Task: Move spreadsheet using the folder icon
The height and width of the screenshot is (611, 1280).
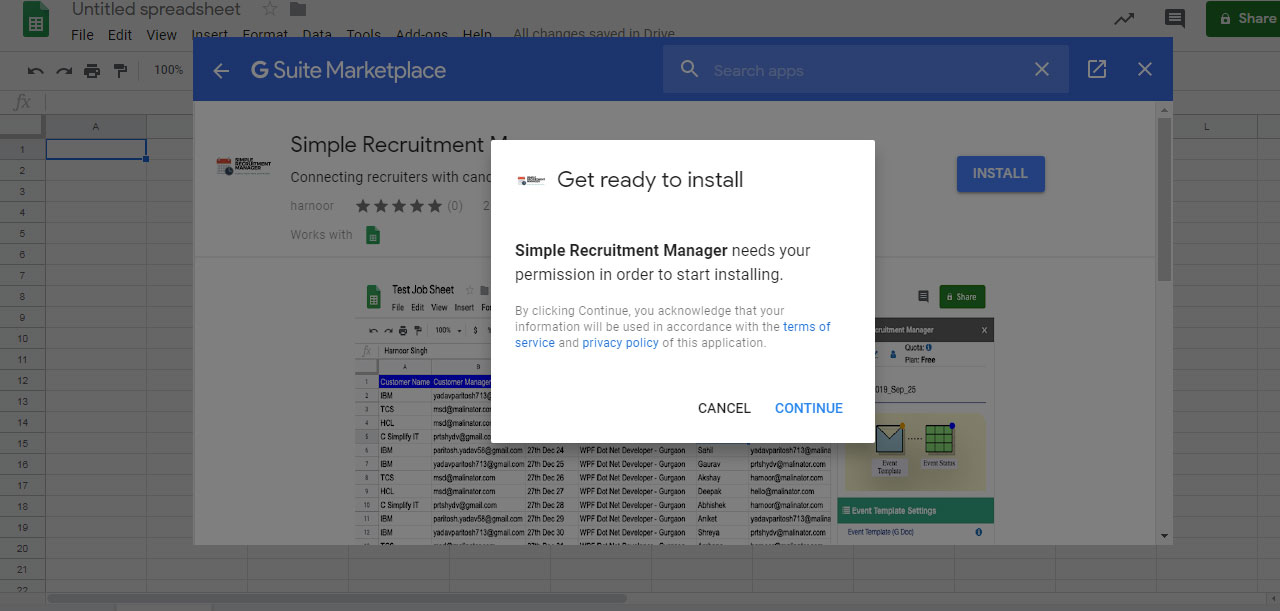Action: (298, 10)
